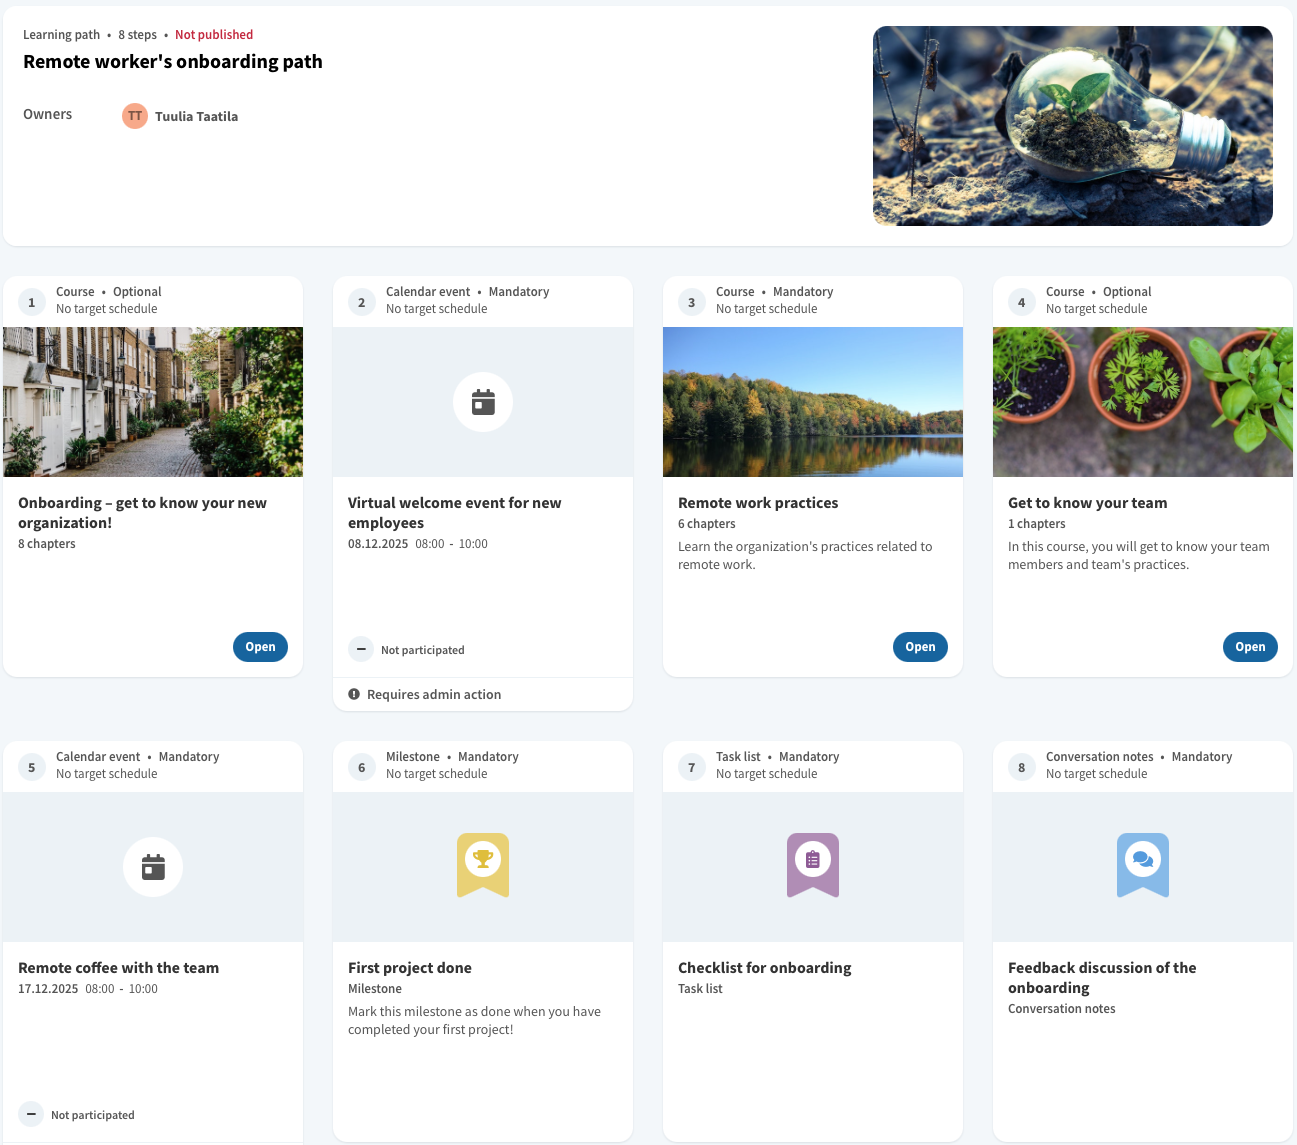Toggle participation status on Remote coffee event
This screenshot has height=1145, width=1297.
(x=31, y=1114)
